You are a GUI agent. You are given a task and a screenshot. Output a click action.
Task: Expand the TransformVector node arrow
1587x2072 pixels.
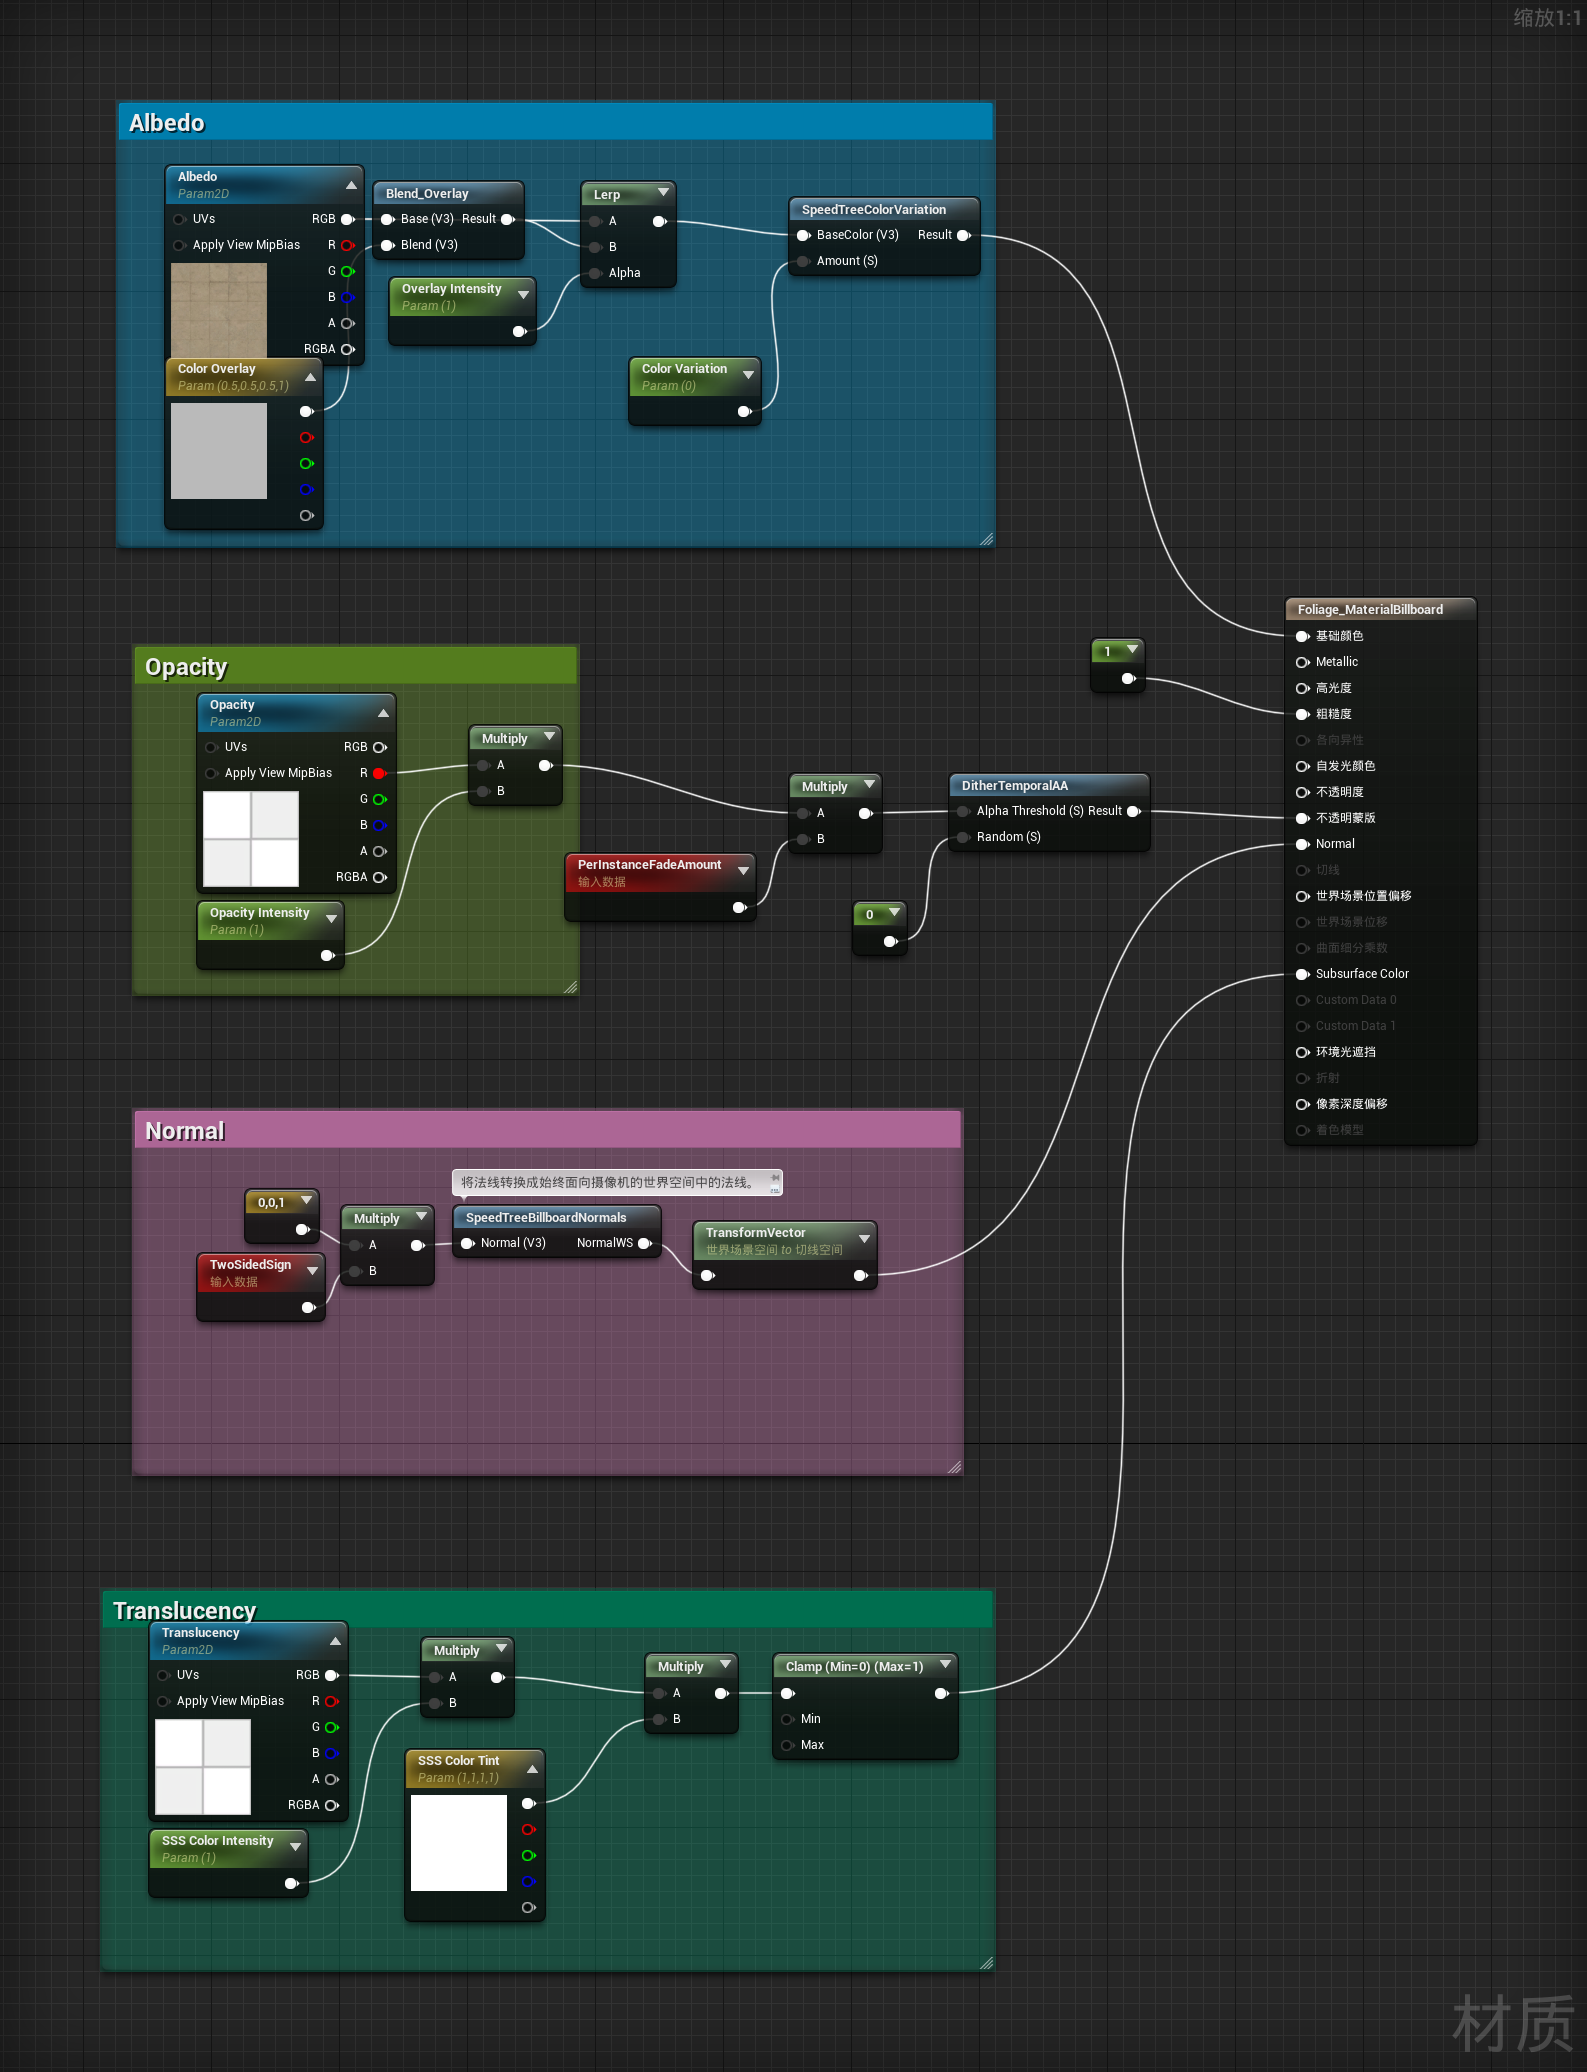tap(864, 1239)
